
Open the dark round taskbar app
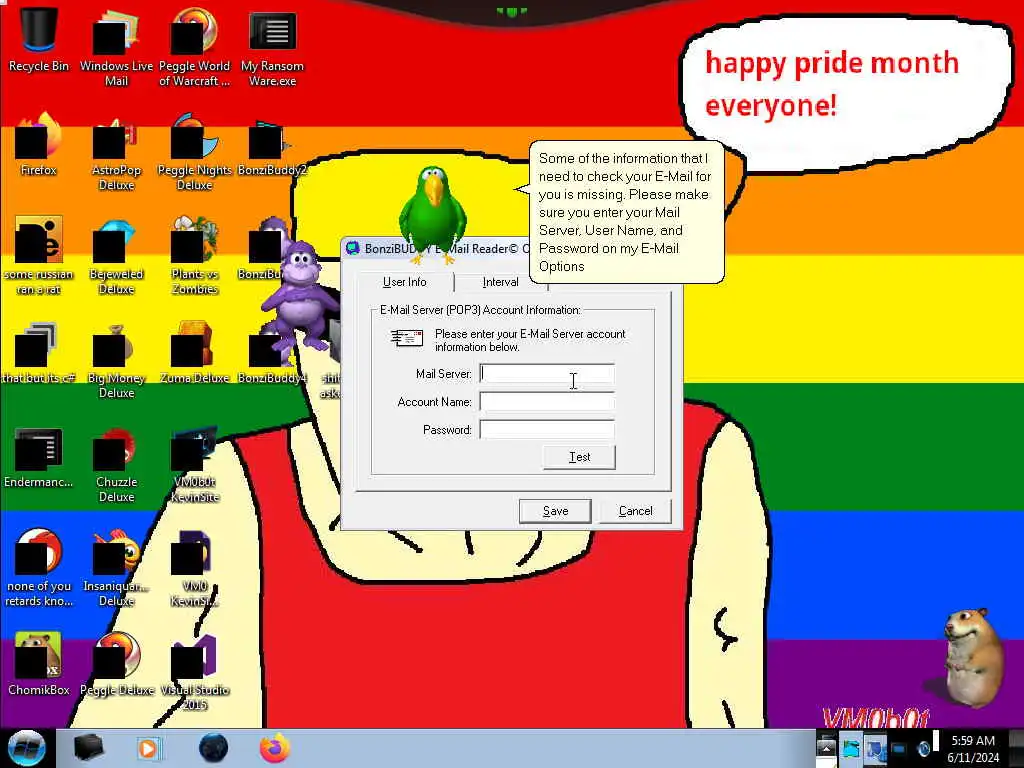[x=213, y=748]
